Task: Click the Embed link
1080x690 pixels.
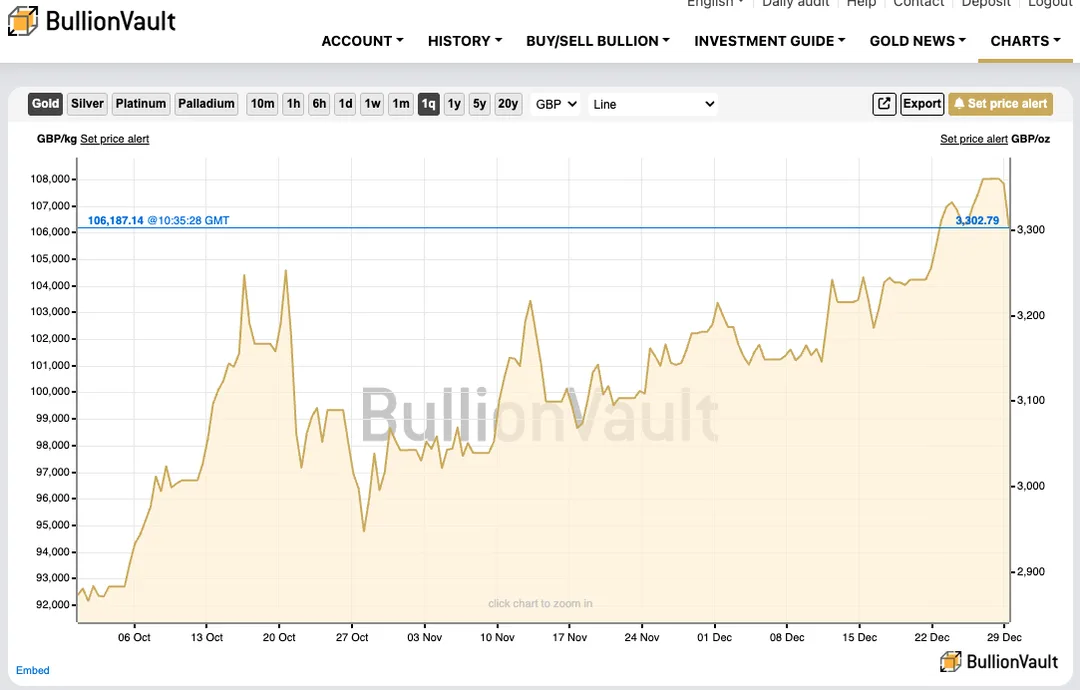Action: [32, 670]
